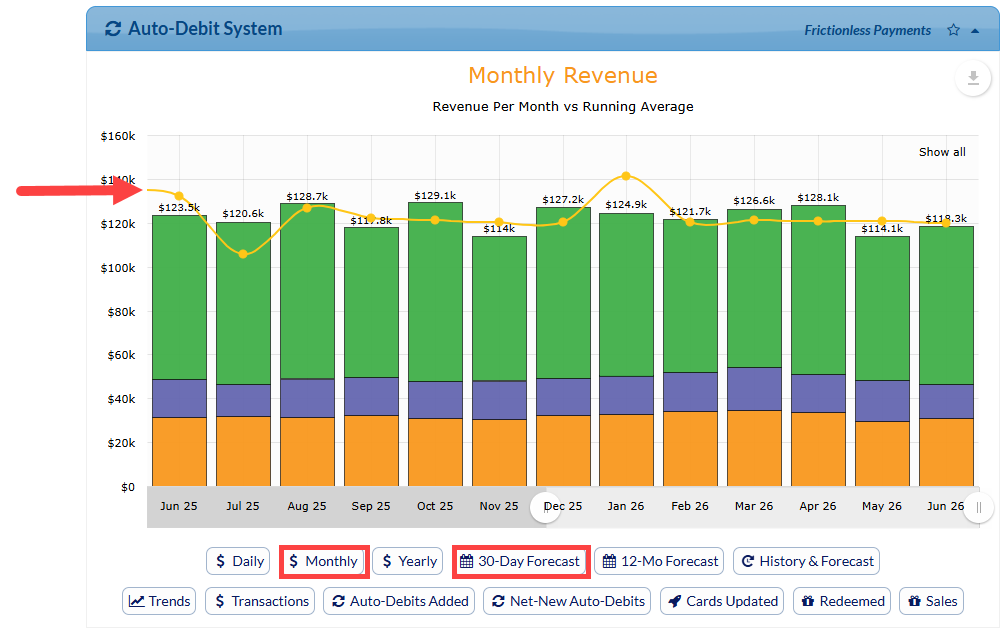Open the Frictionless Payments link
Viewport: 1008px width, 635px height.
867,30
